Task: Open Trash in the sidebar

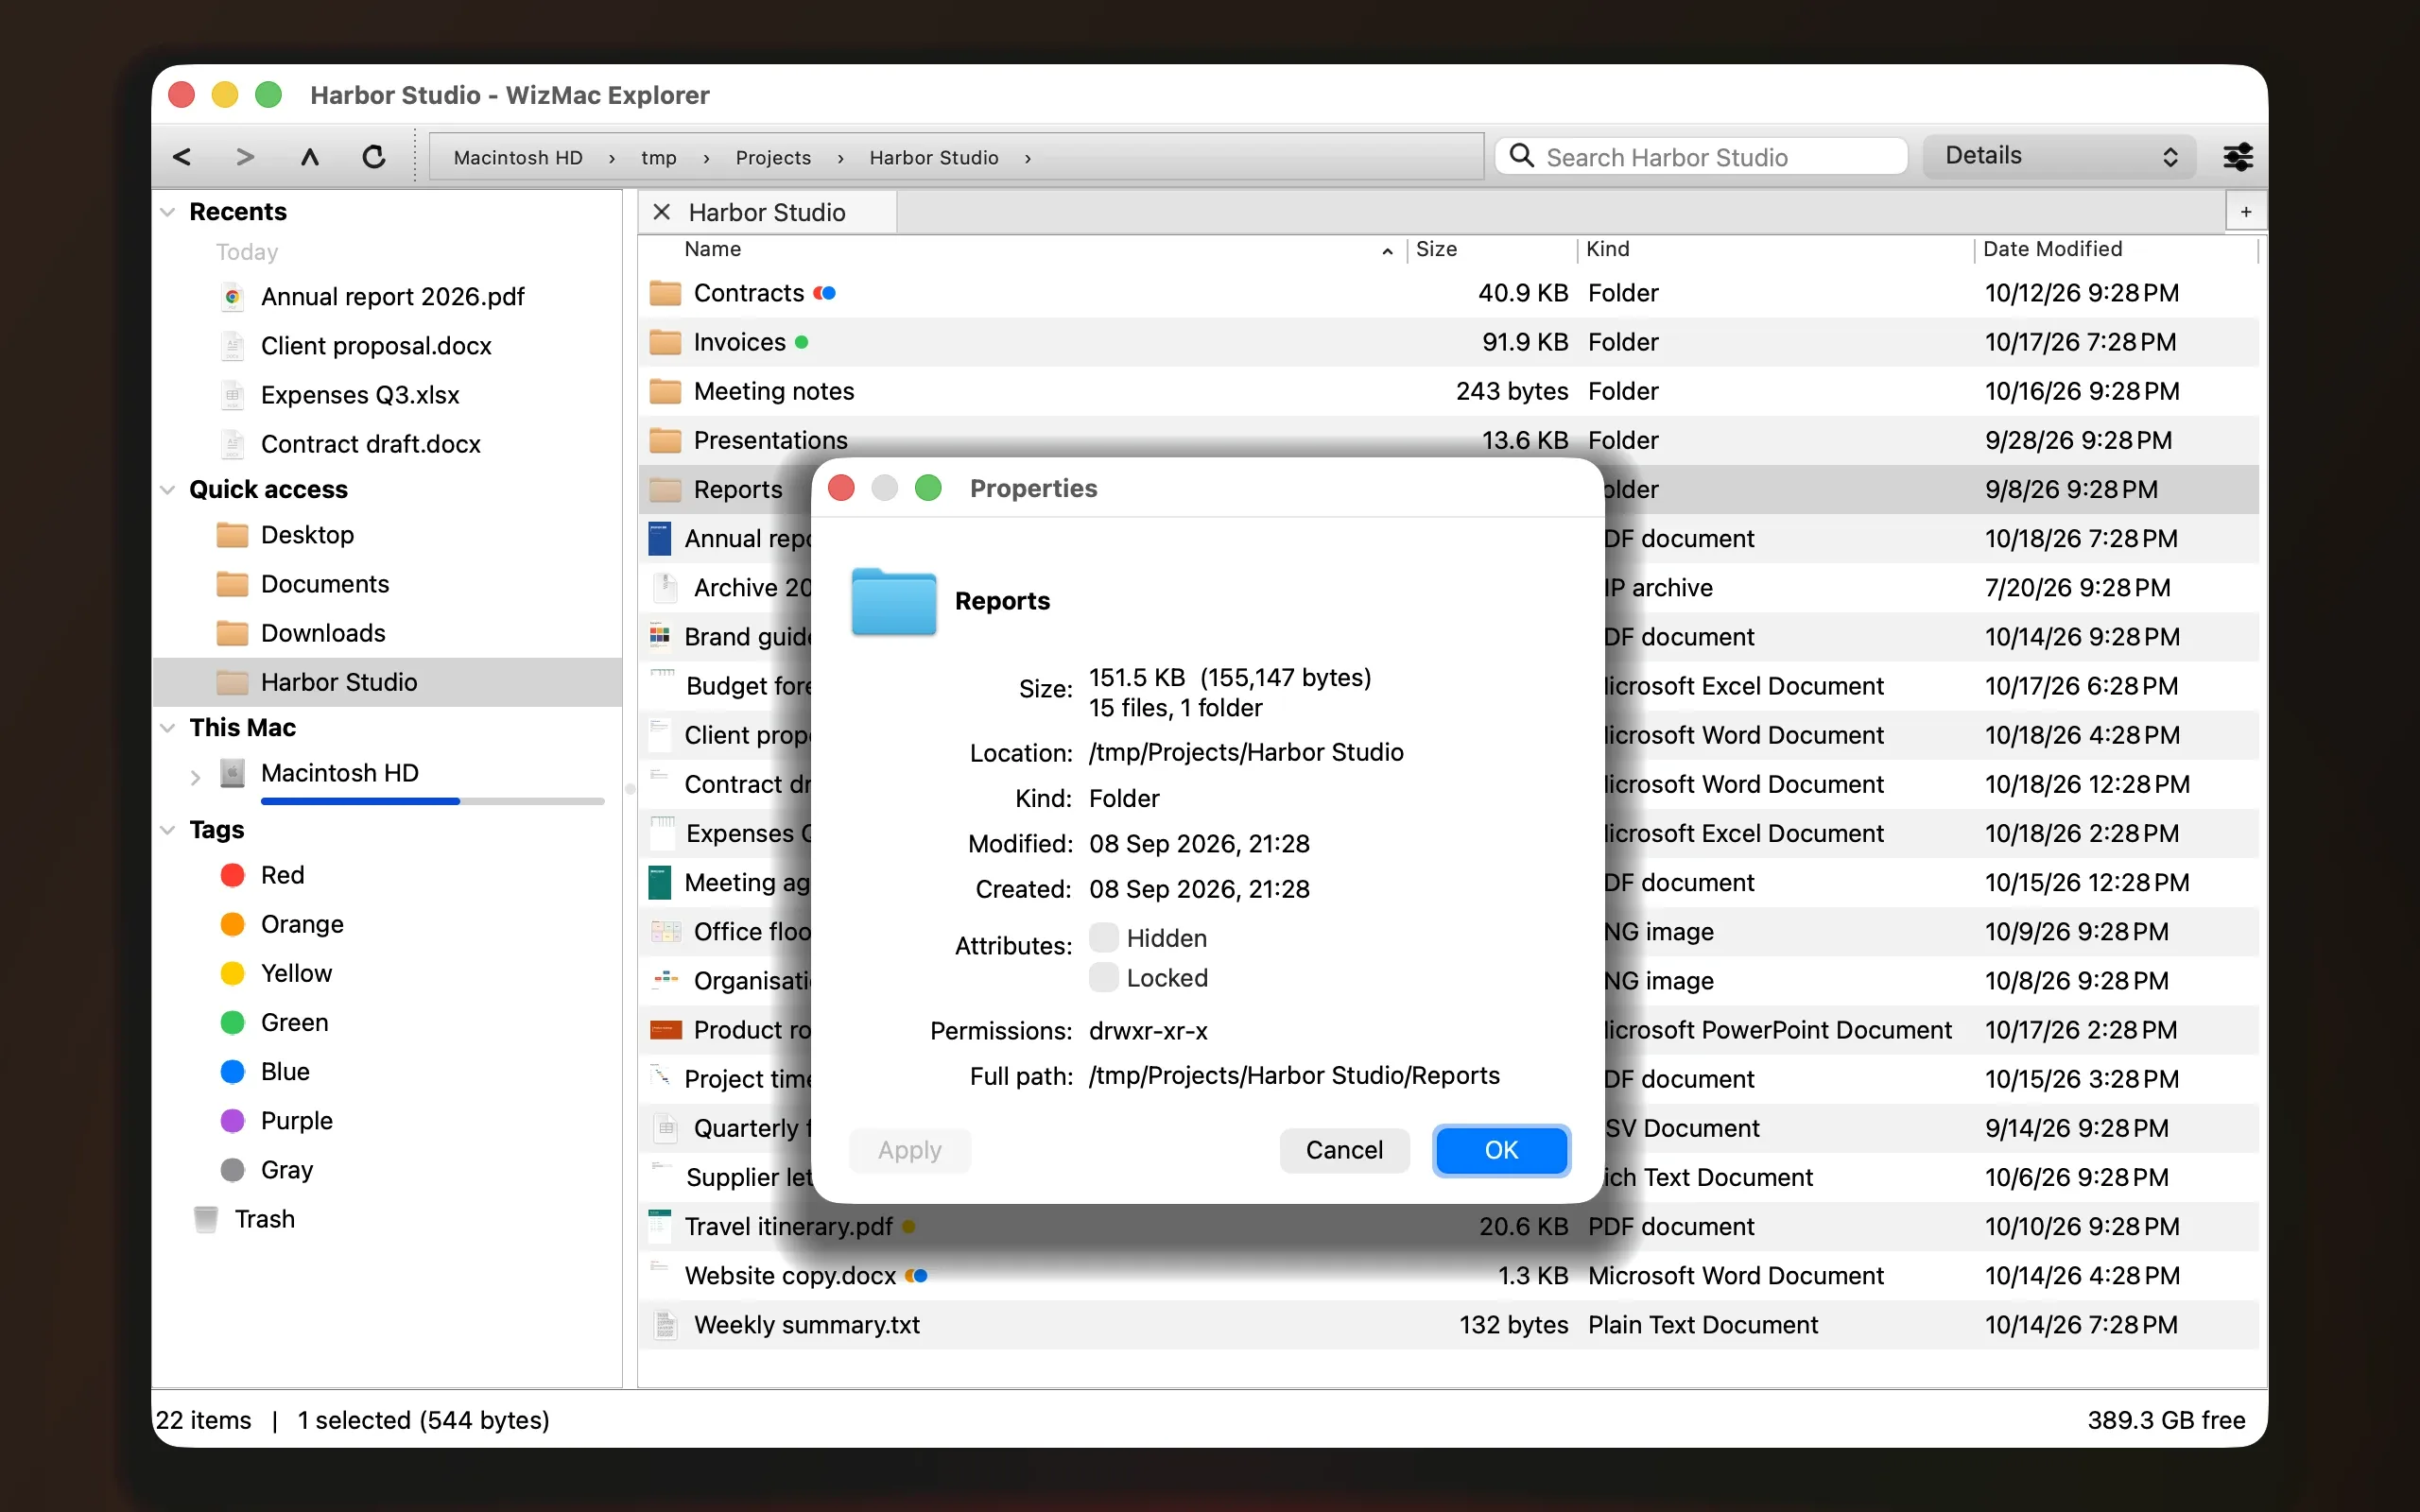Action: pyautogui.click(x=264, y=1219)
